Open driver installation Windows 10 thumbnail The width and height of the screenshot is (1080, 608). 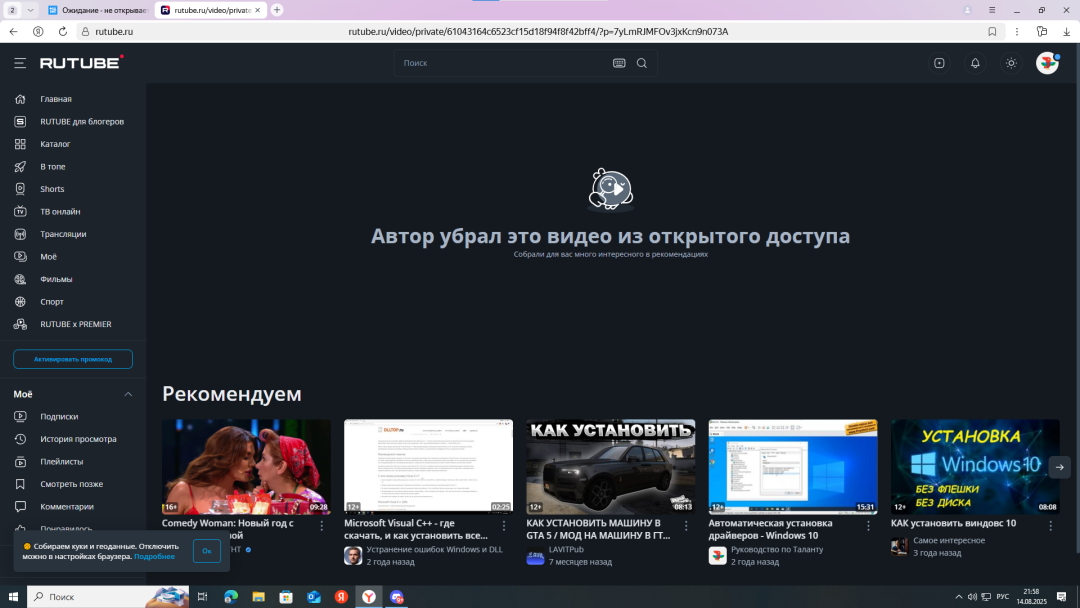tap(793, 467)
